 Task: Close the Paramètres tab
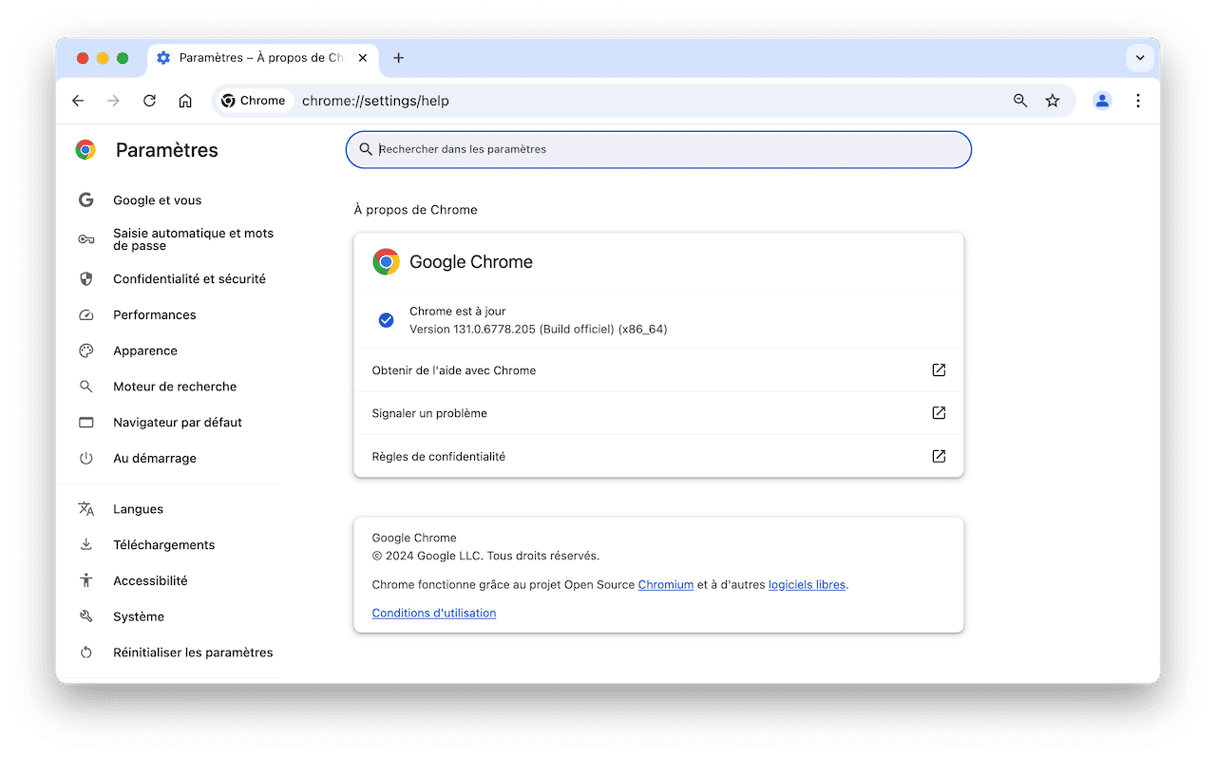(x=363, y=58)
